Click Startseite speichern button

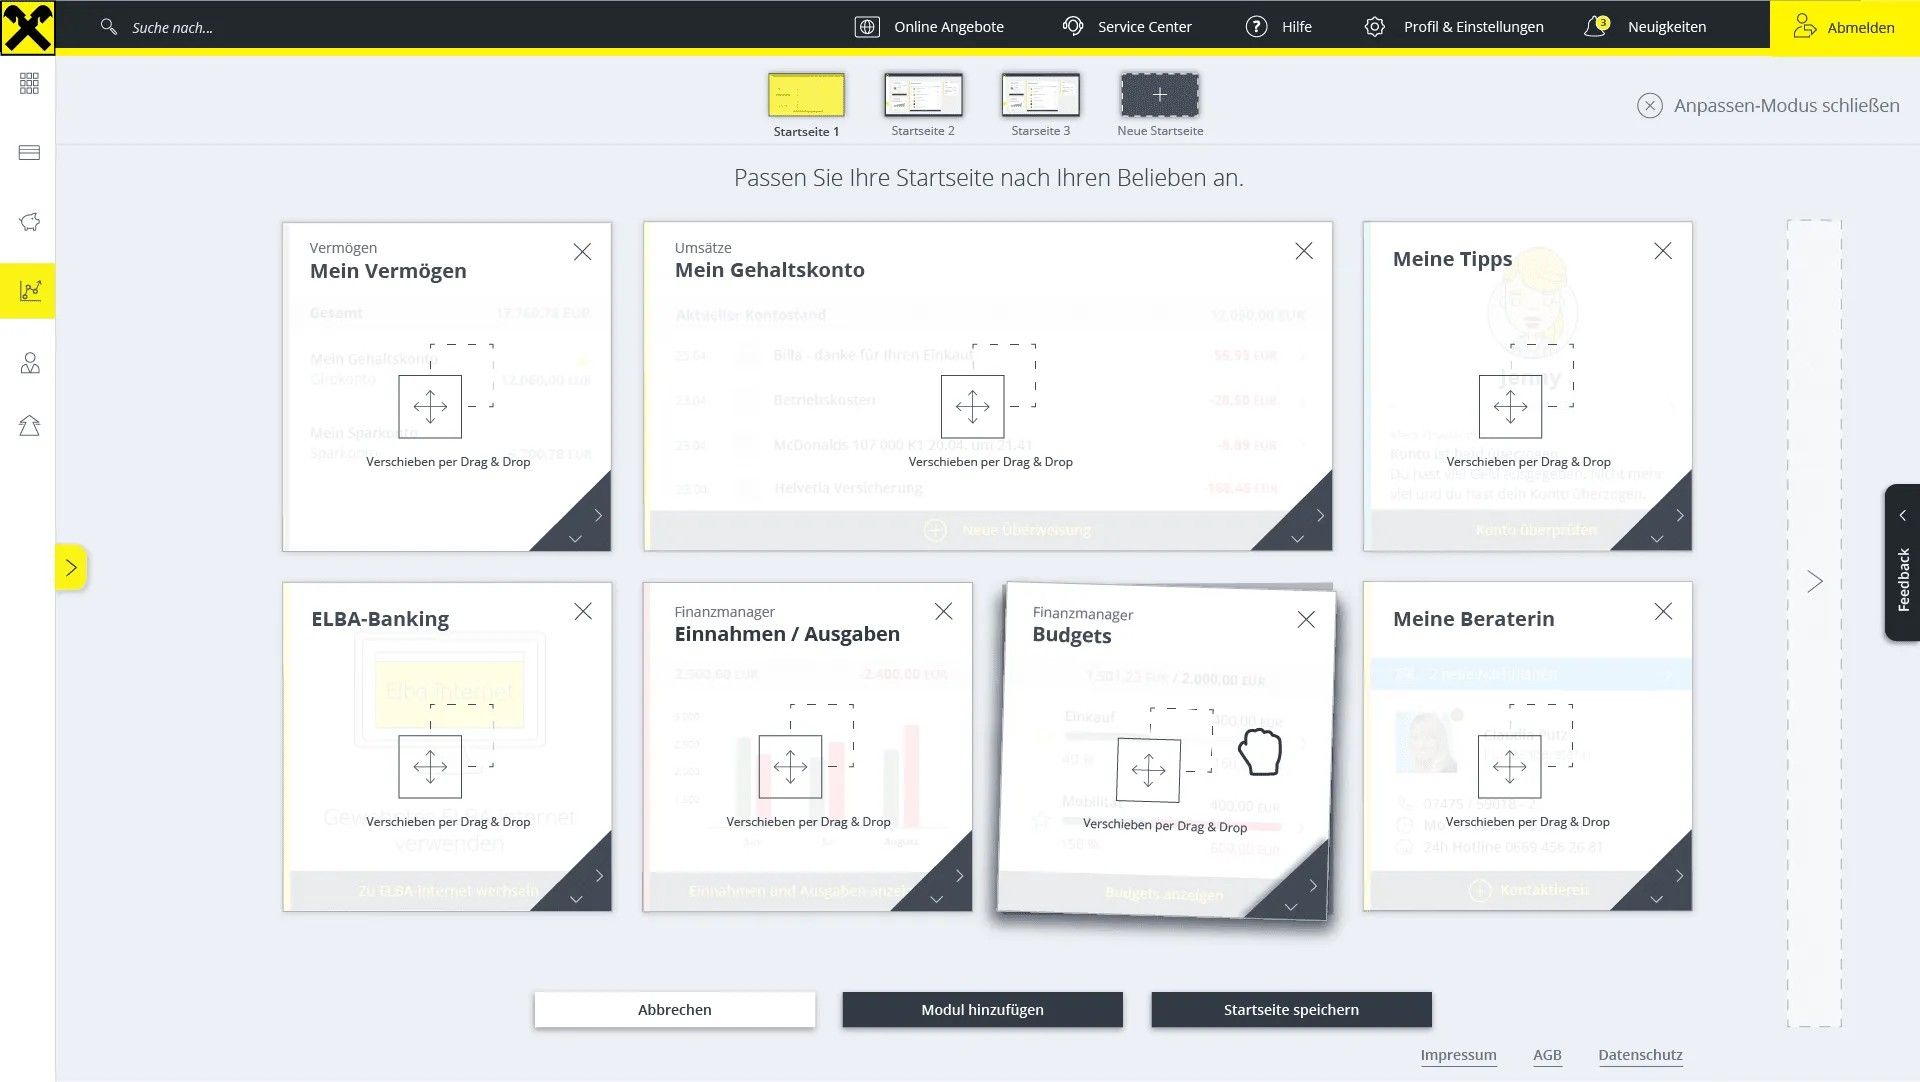(1290, 1009)
